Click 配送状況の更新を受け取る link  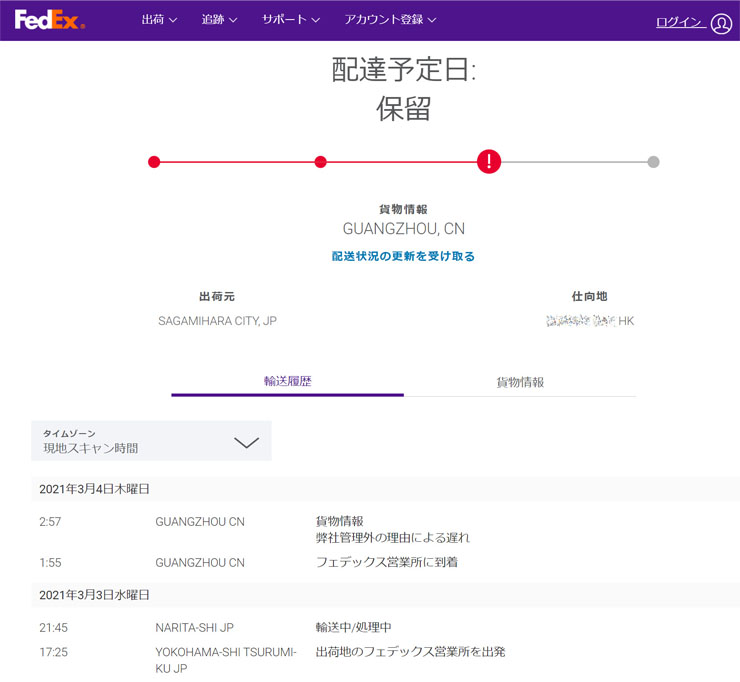click(x=403, y=256)
